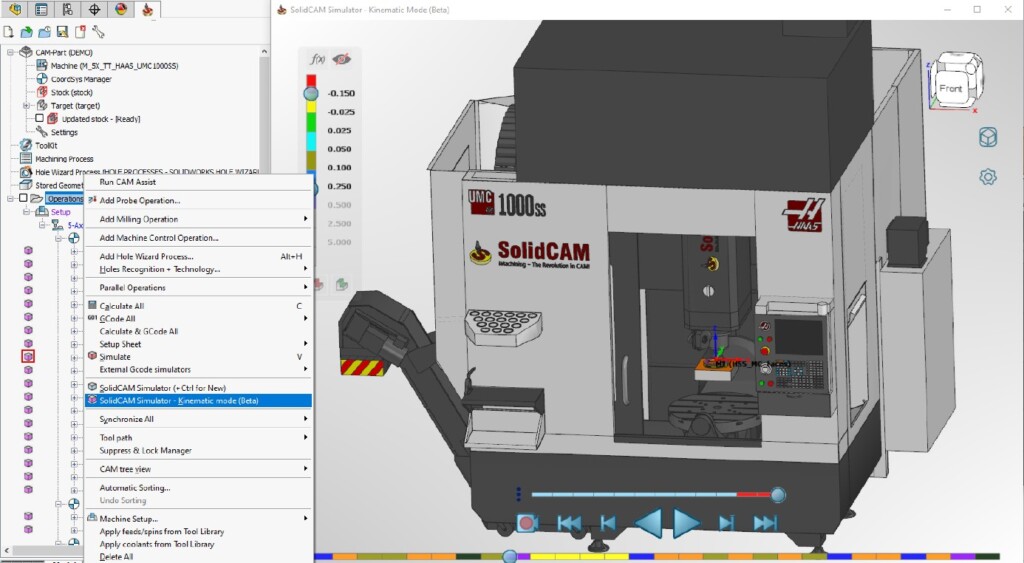Screen dimensions: 1024x563
Task: Click the open folder green arrow icon
Action: click(26, 31)
